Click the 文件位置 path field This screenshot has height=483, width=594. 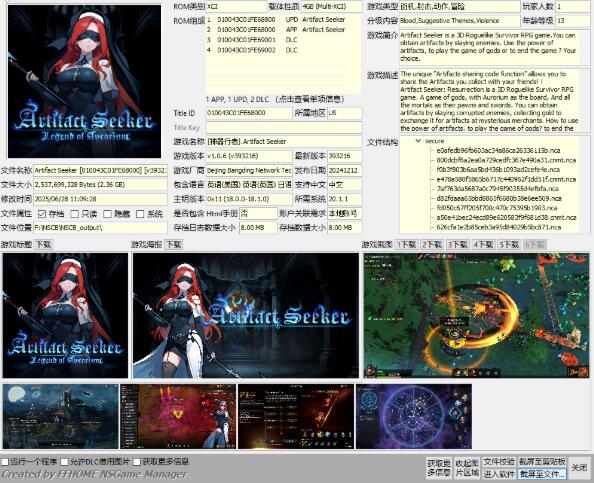click(100, 228)
